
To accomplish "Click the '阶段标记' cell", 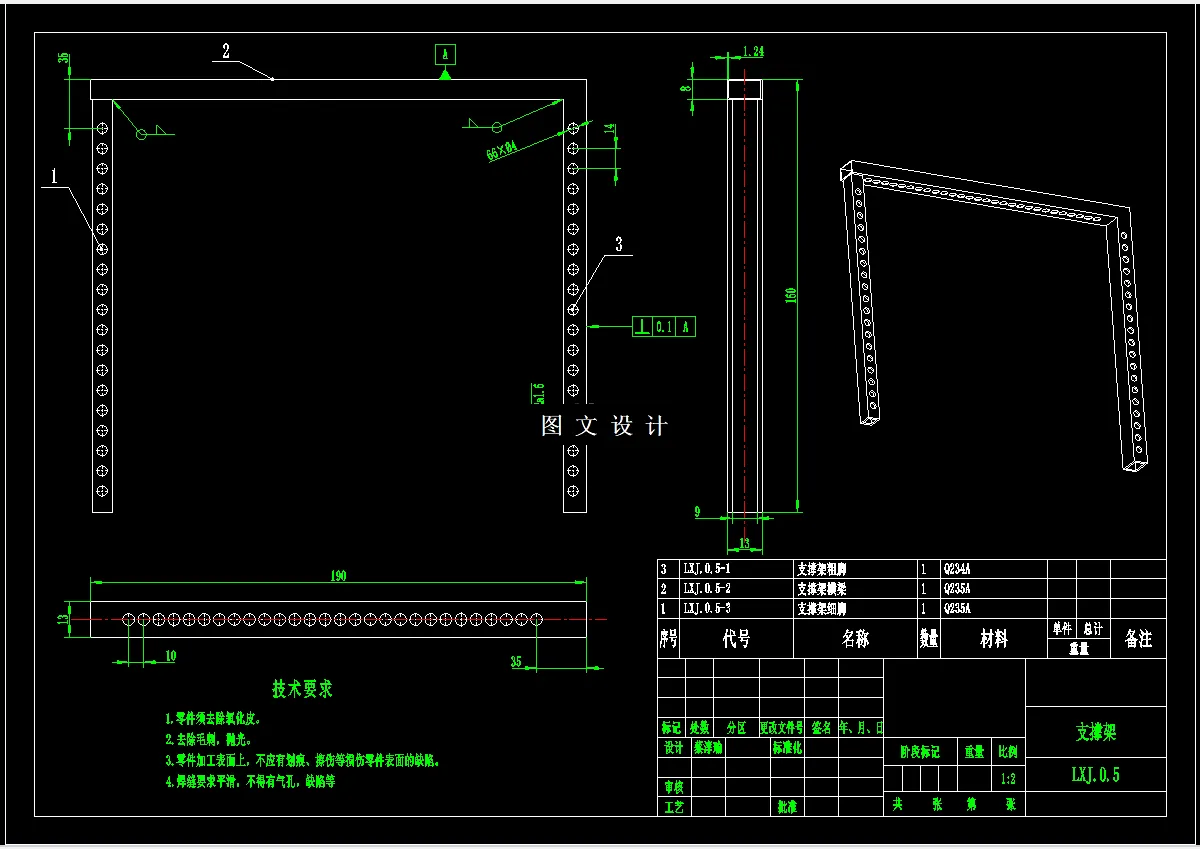I will [919, 752].
